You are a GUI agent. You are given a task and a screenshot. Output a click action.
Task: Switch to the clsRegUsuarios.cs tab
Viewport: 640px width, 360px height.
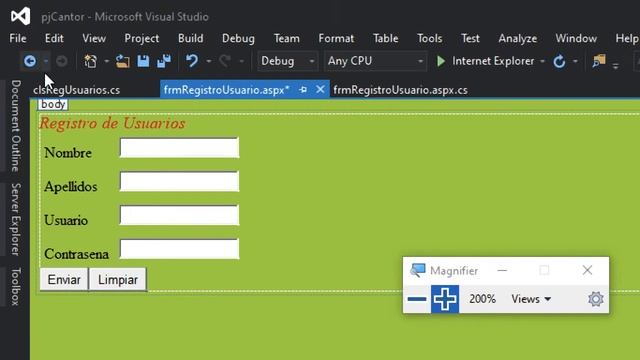(x=76, y=90)
